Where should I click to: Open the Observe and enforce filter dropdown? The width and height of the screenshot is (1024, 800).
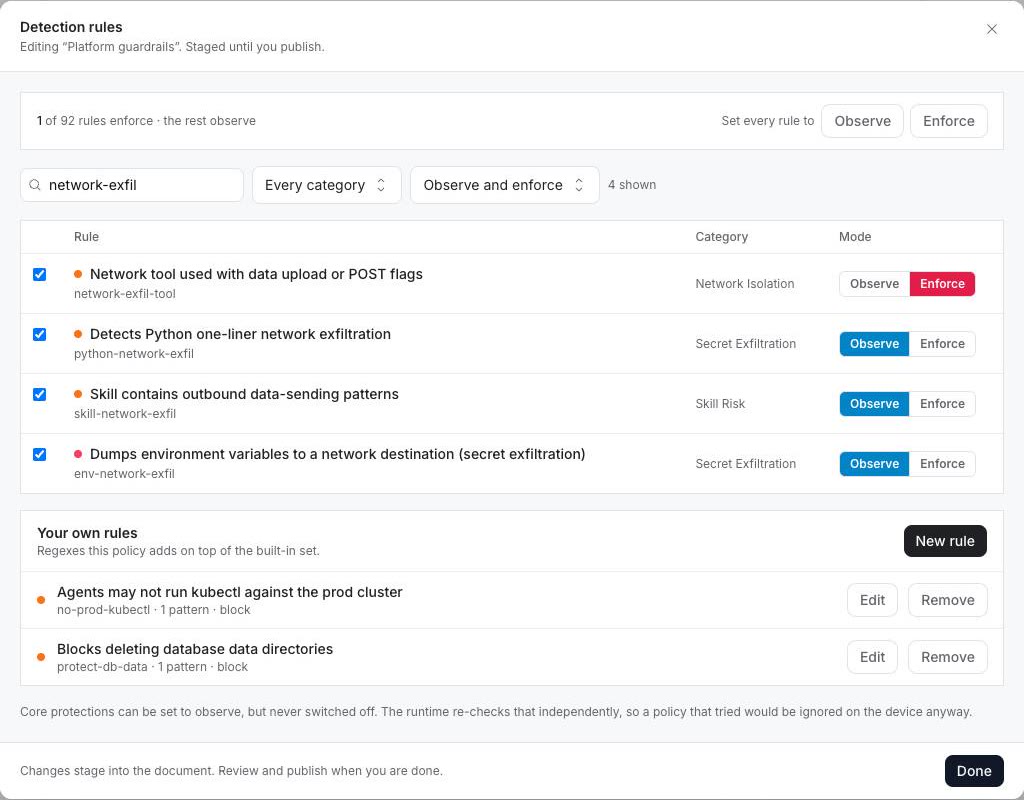point(504,185)
